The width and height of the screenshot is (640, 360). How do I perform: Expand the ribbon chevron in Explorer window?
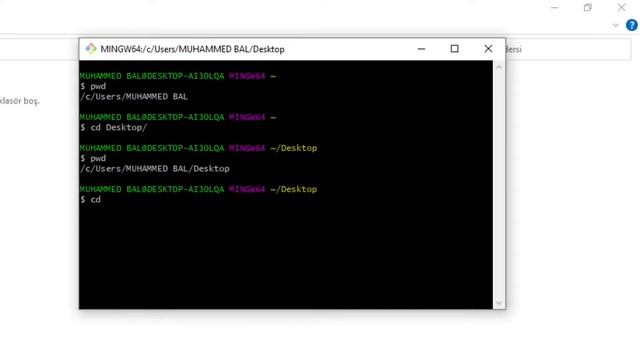(x=616, y=25)
